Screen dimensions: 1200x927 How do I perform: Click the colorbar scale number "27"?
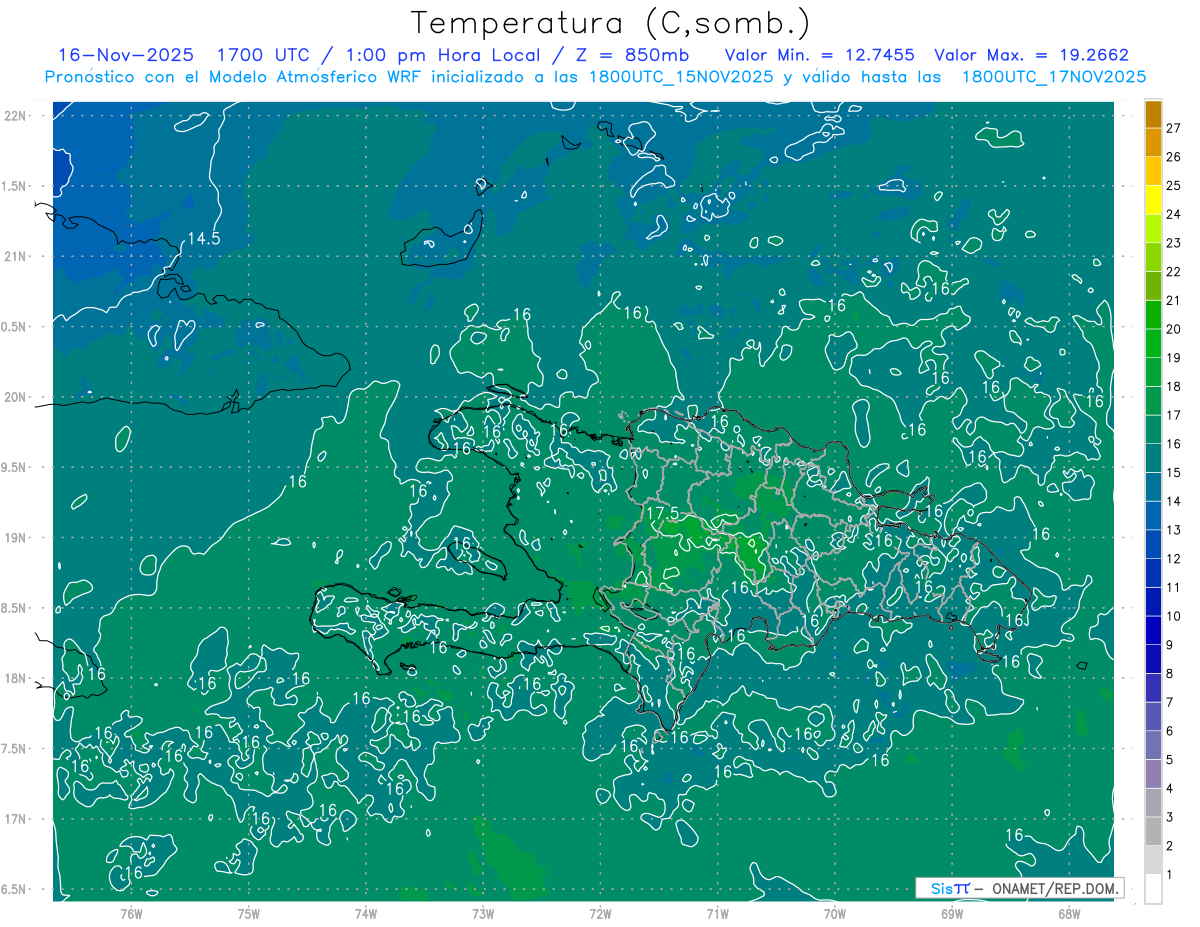click(x=1174, y=128)
